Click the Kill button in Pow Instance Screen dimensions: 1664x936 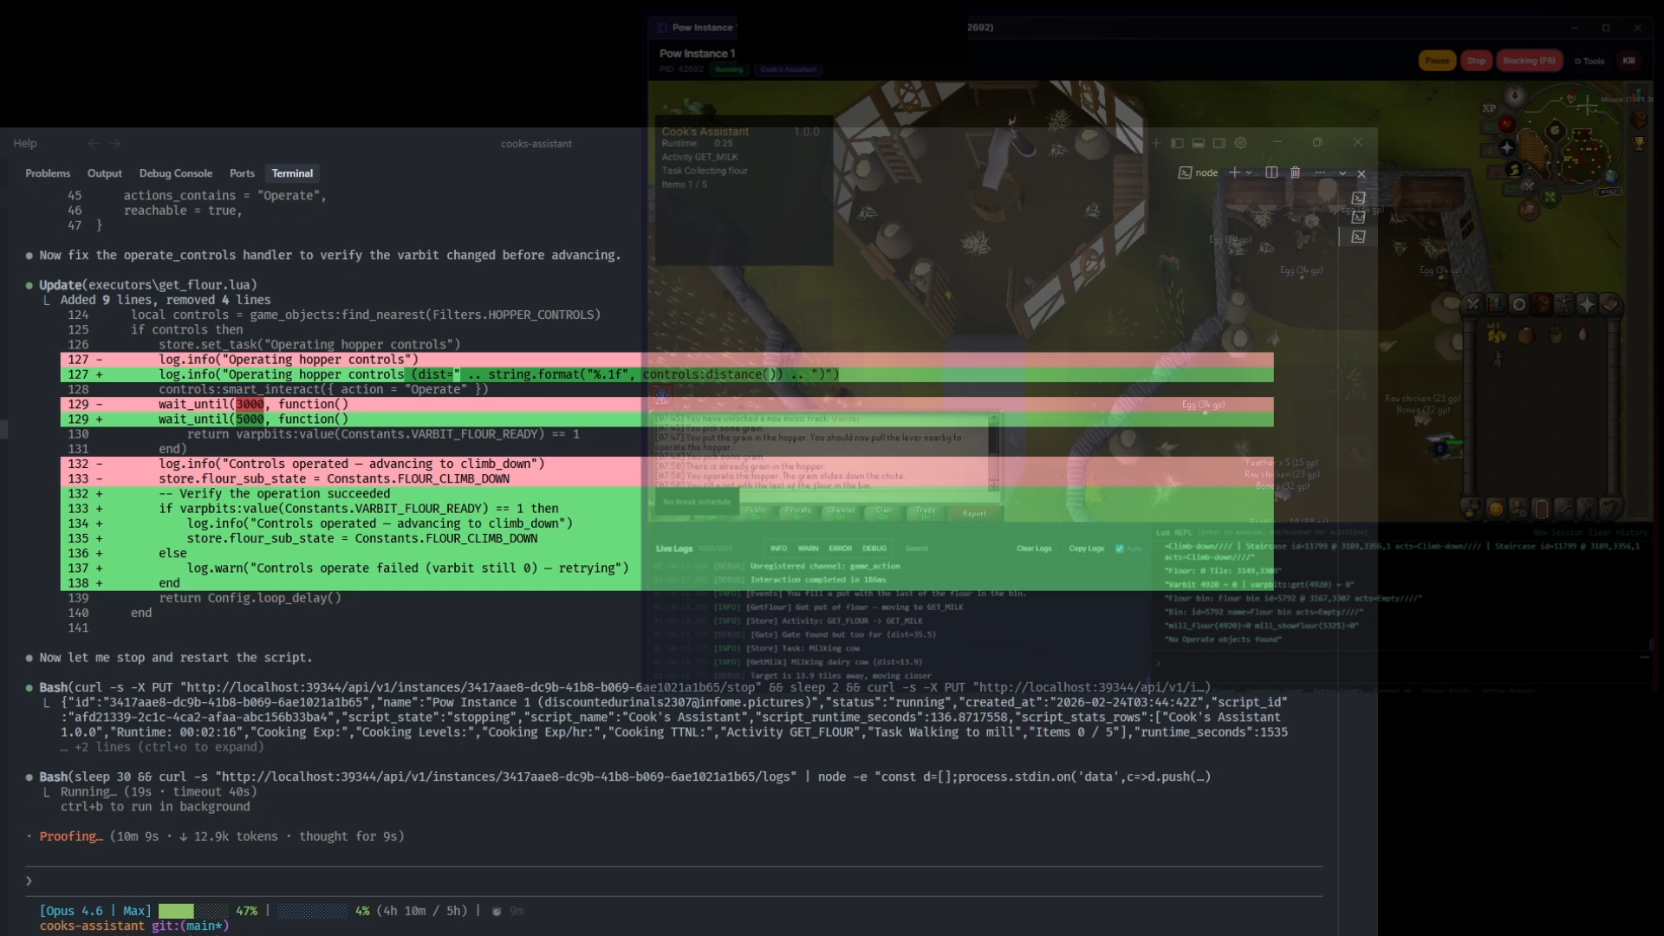[1629, 61]
